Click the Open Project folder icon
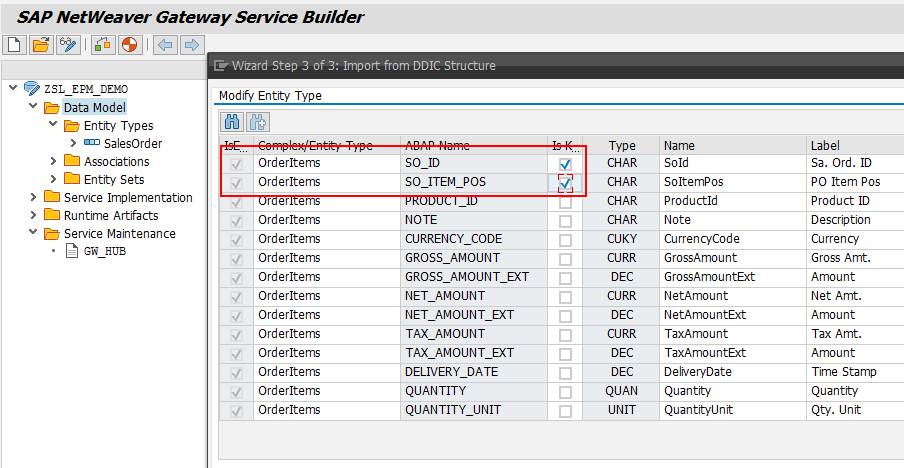The height and width of the screenshot is (468, 904). 41,44
